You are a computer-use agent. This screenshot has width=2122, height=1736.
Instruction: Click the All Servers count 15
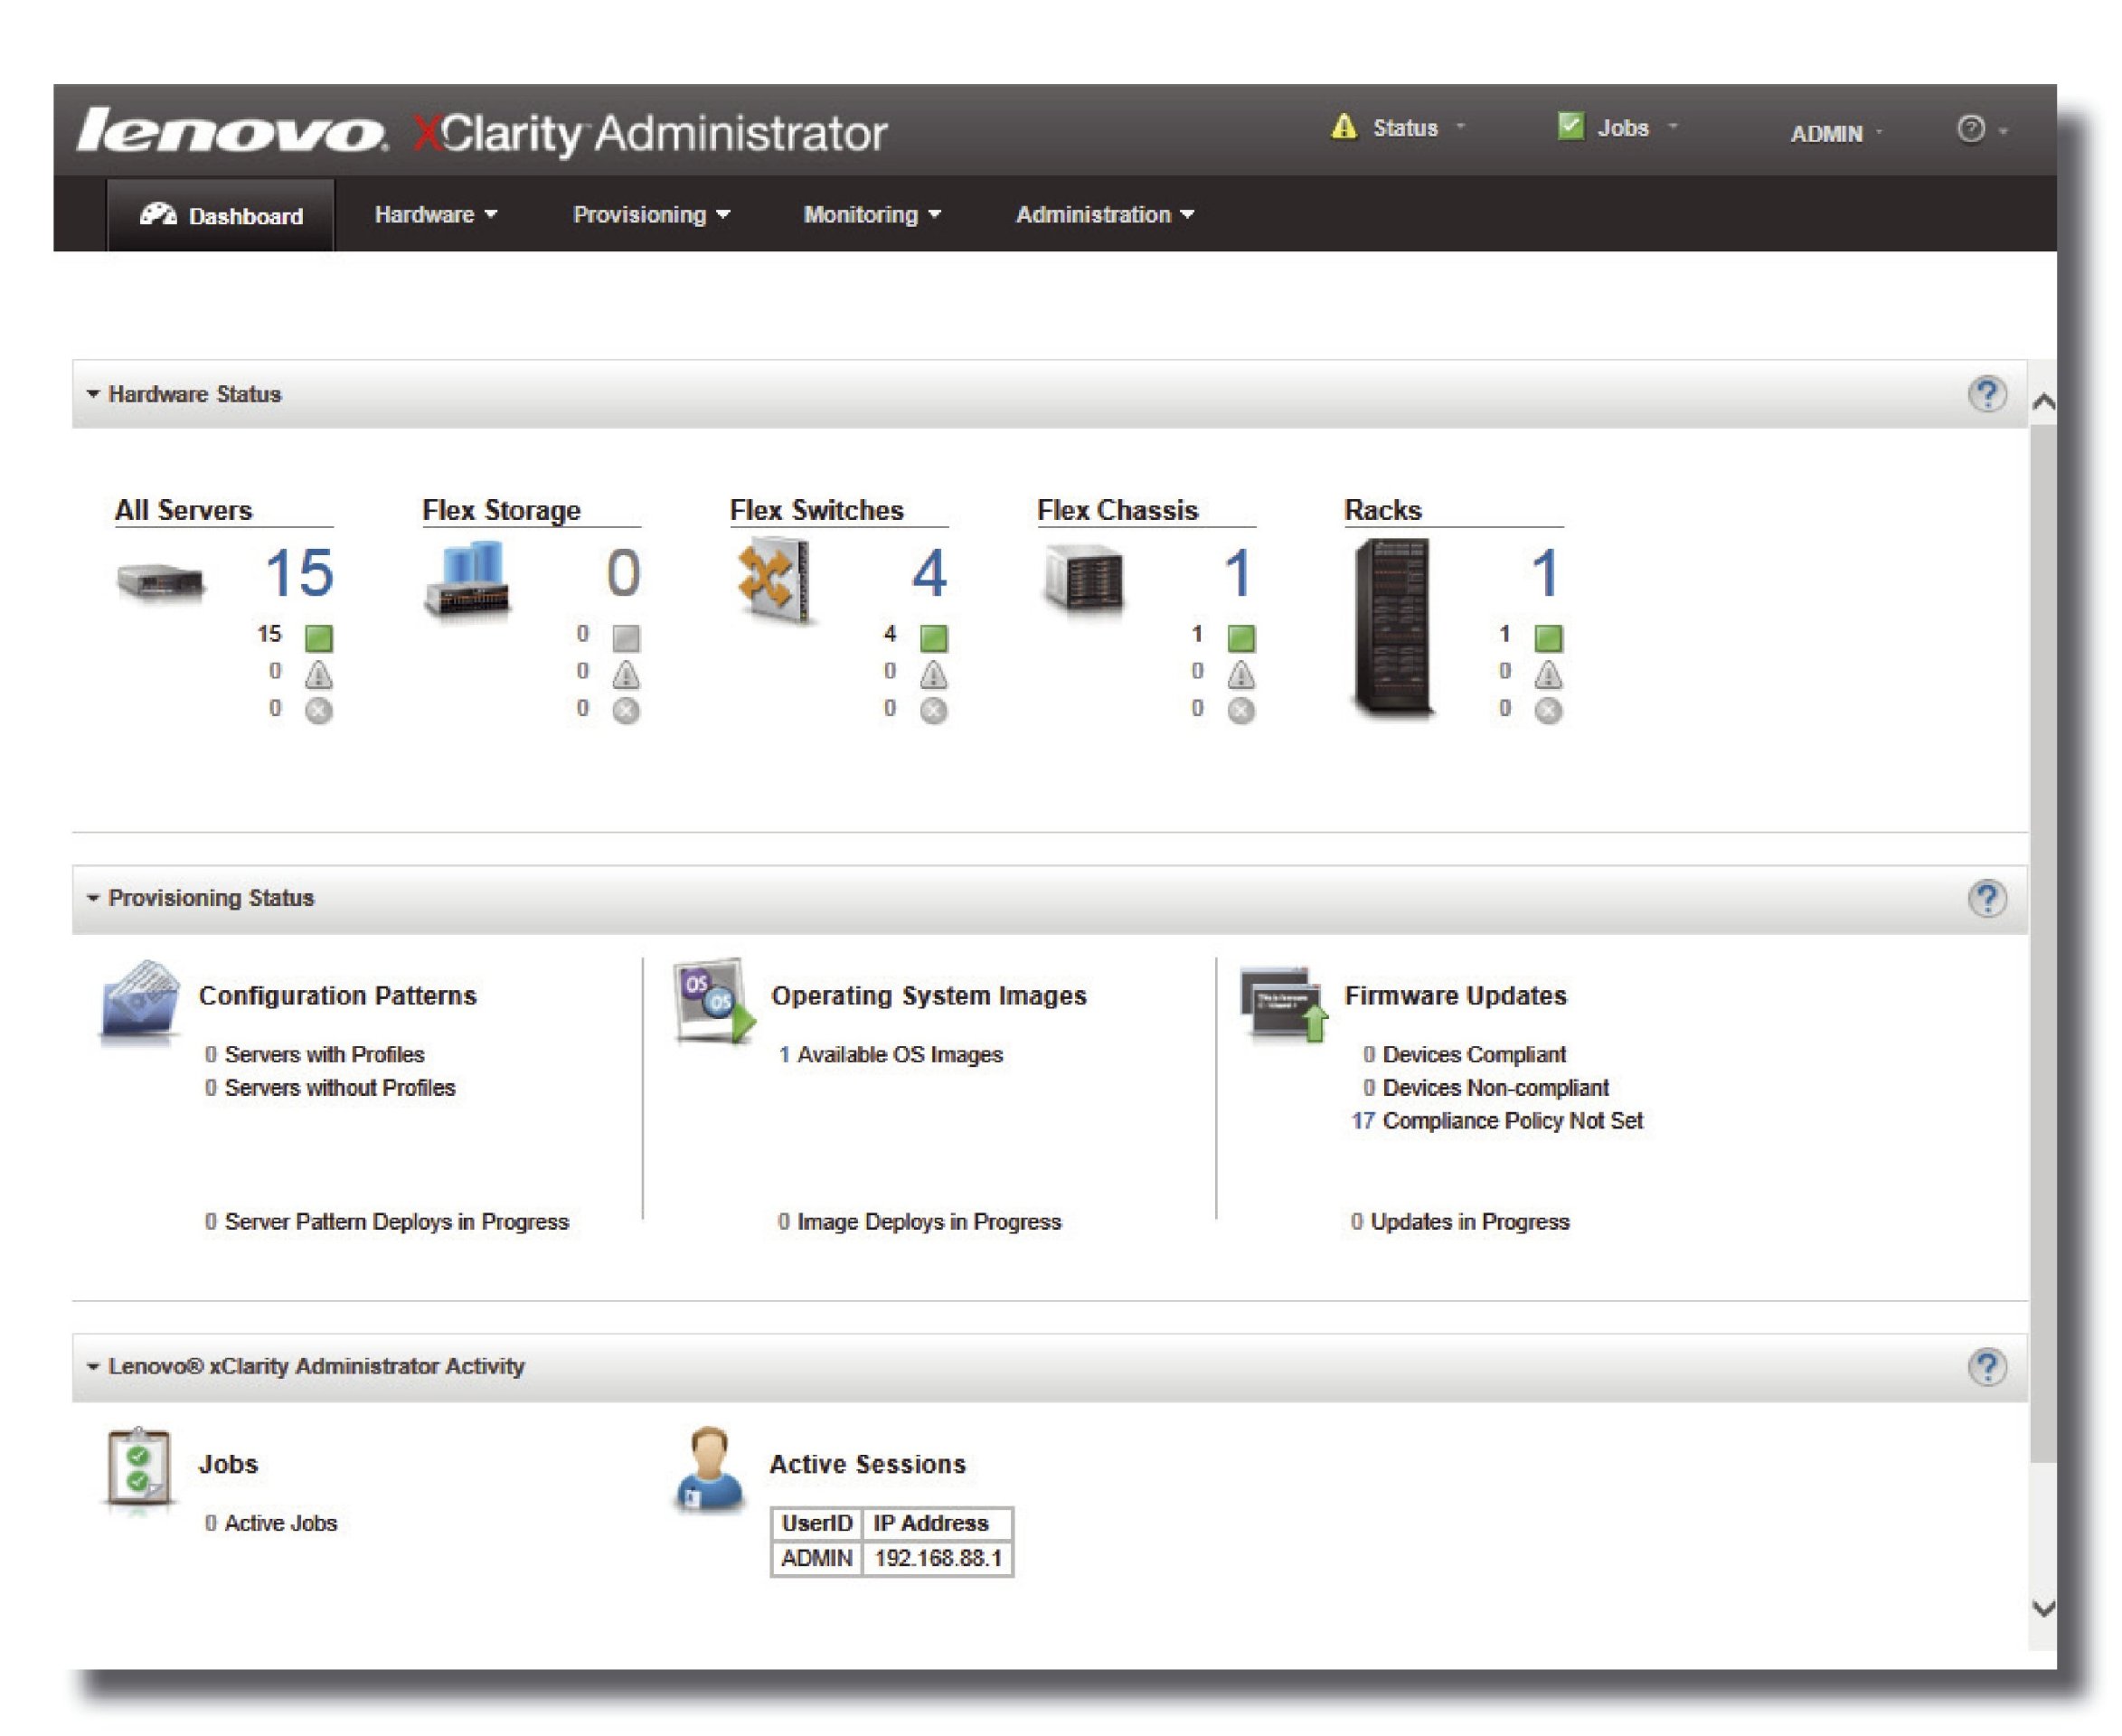299,573
